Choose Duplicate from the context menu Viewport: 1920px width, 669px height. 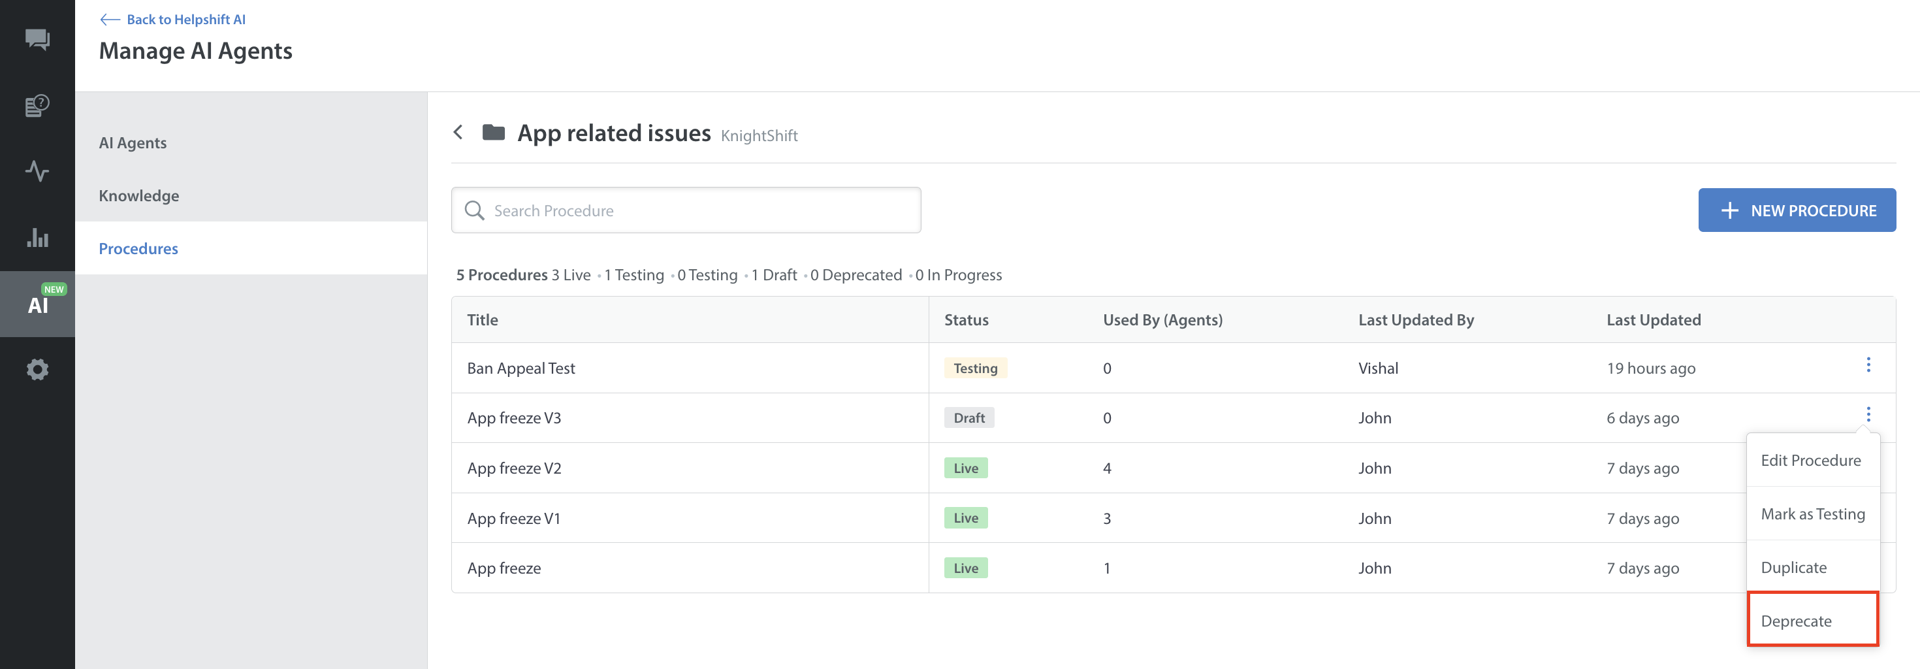[1793, 567]
